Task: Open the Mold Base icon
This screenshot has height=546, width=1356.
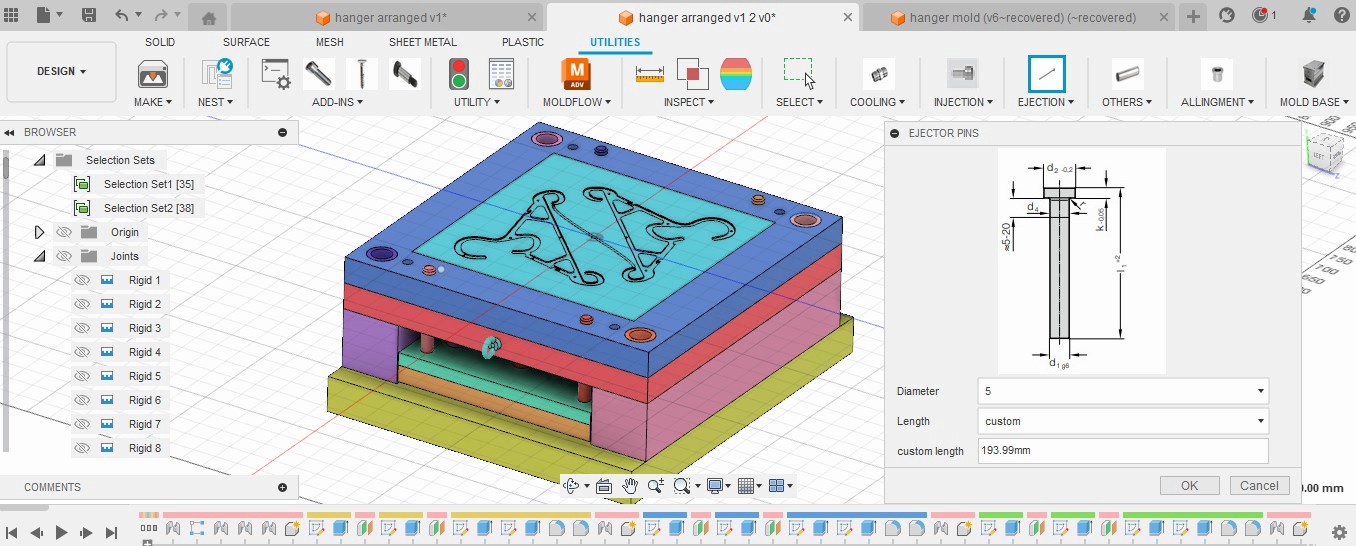Action: pyautogui.click(x=1314, y=73)
